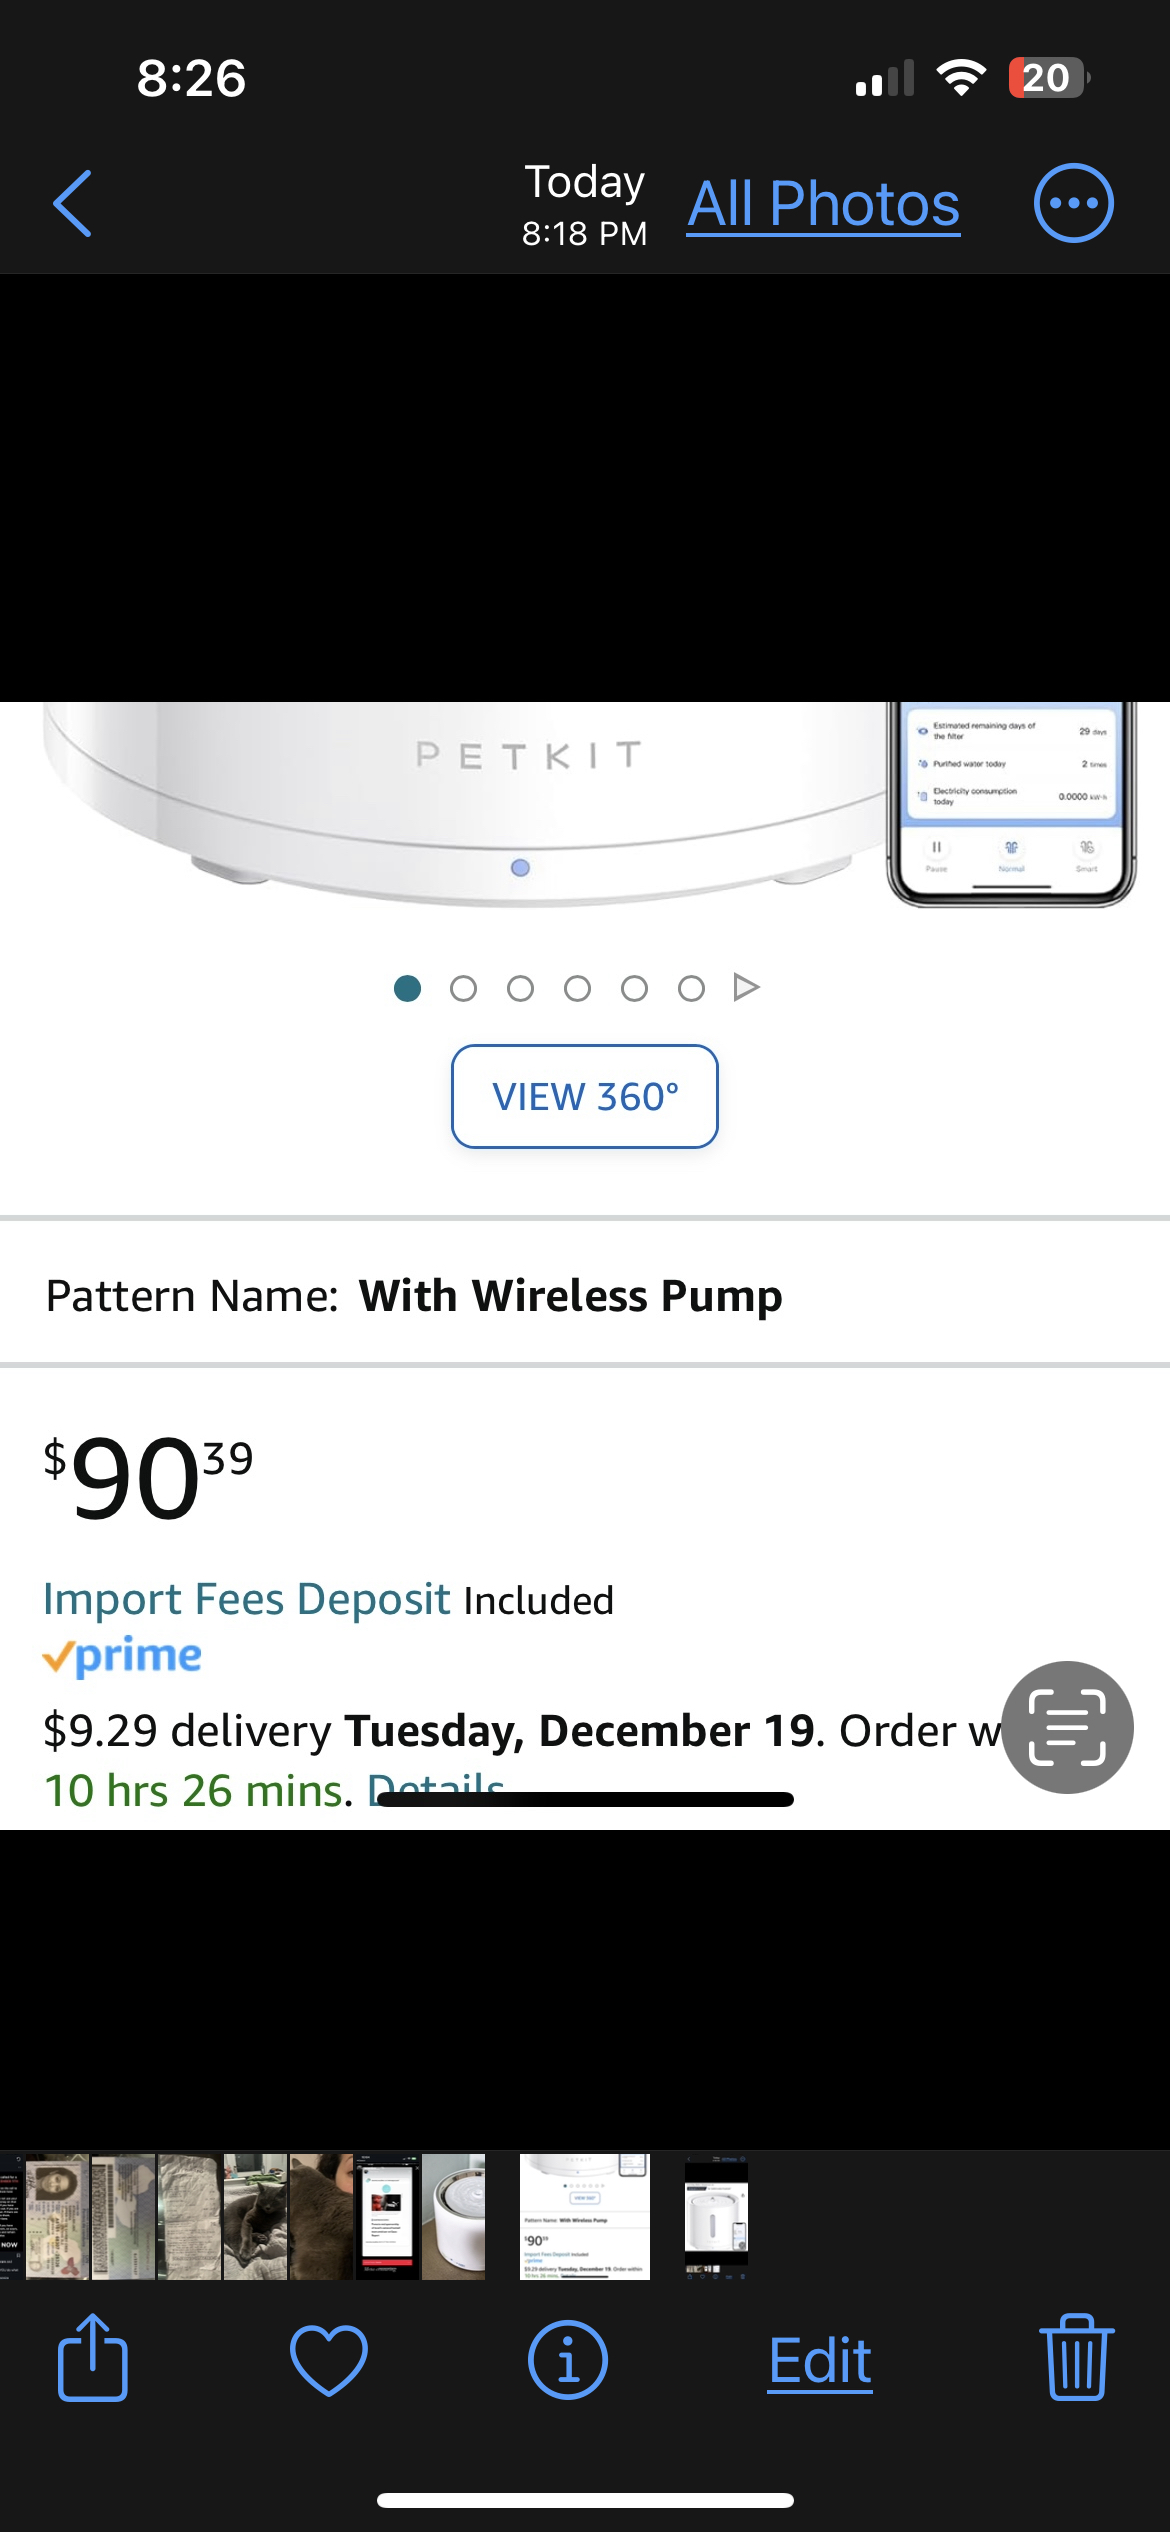Delete this screenshot with the trash icon

pos(1077,2361)
